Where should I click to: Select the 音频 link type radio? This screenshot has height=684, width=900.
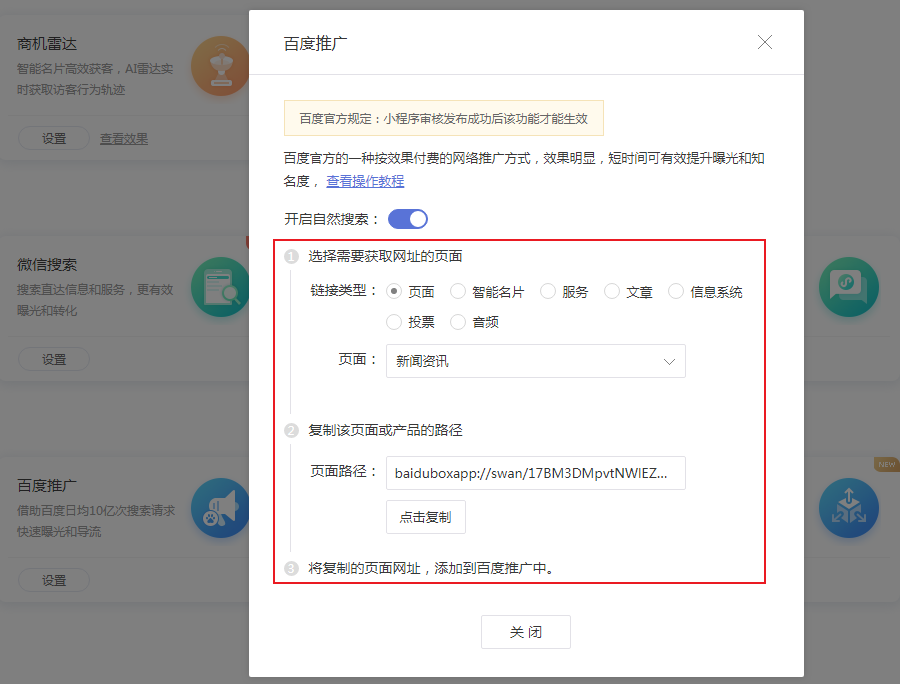tap(457, 322)
